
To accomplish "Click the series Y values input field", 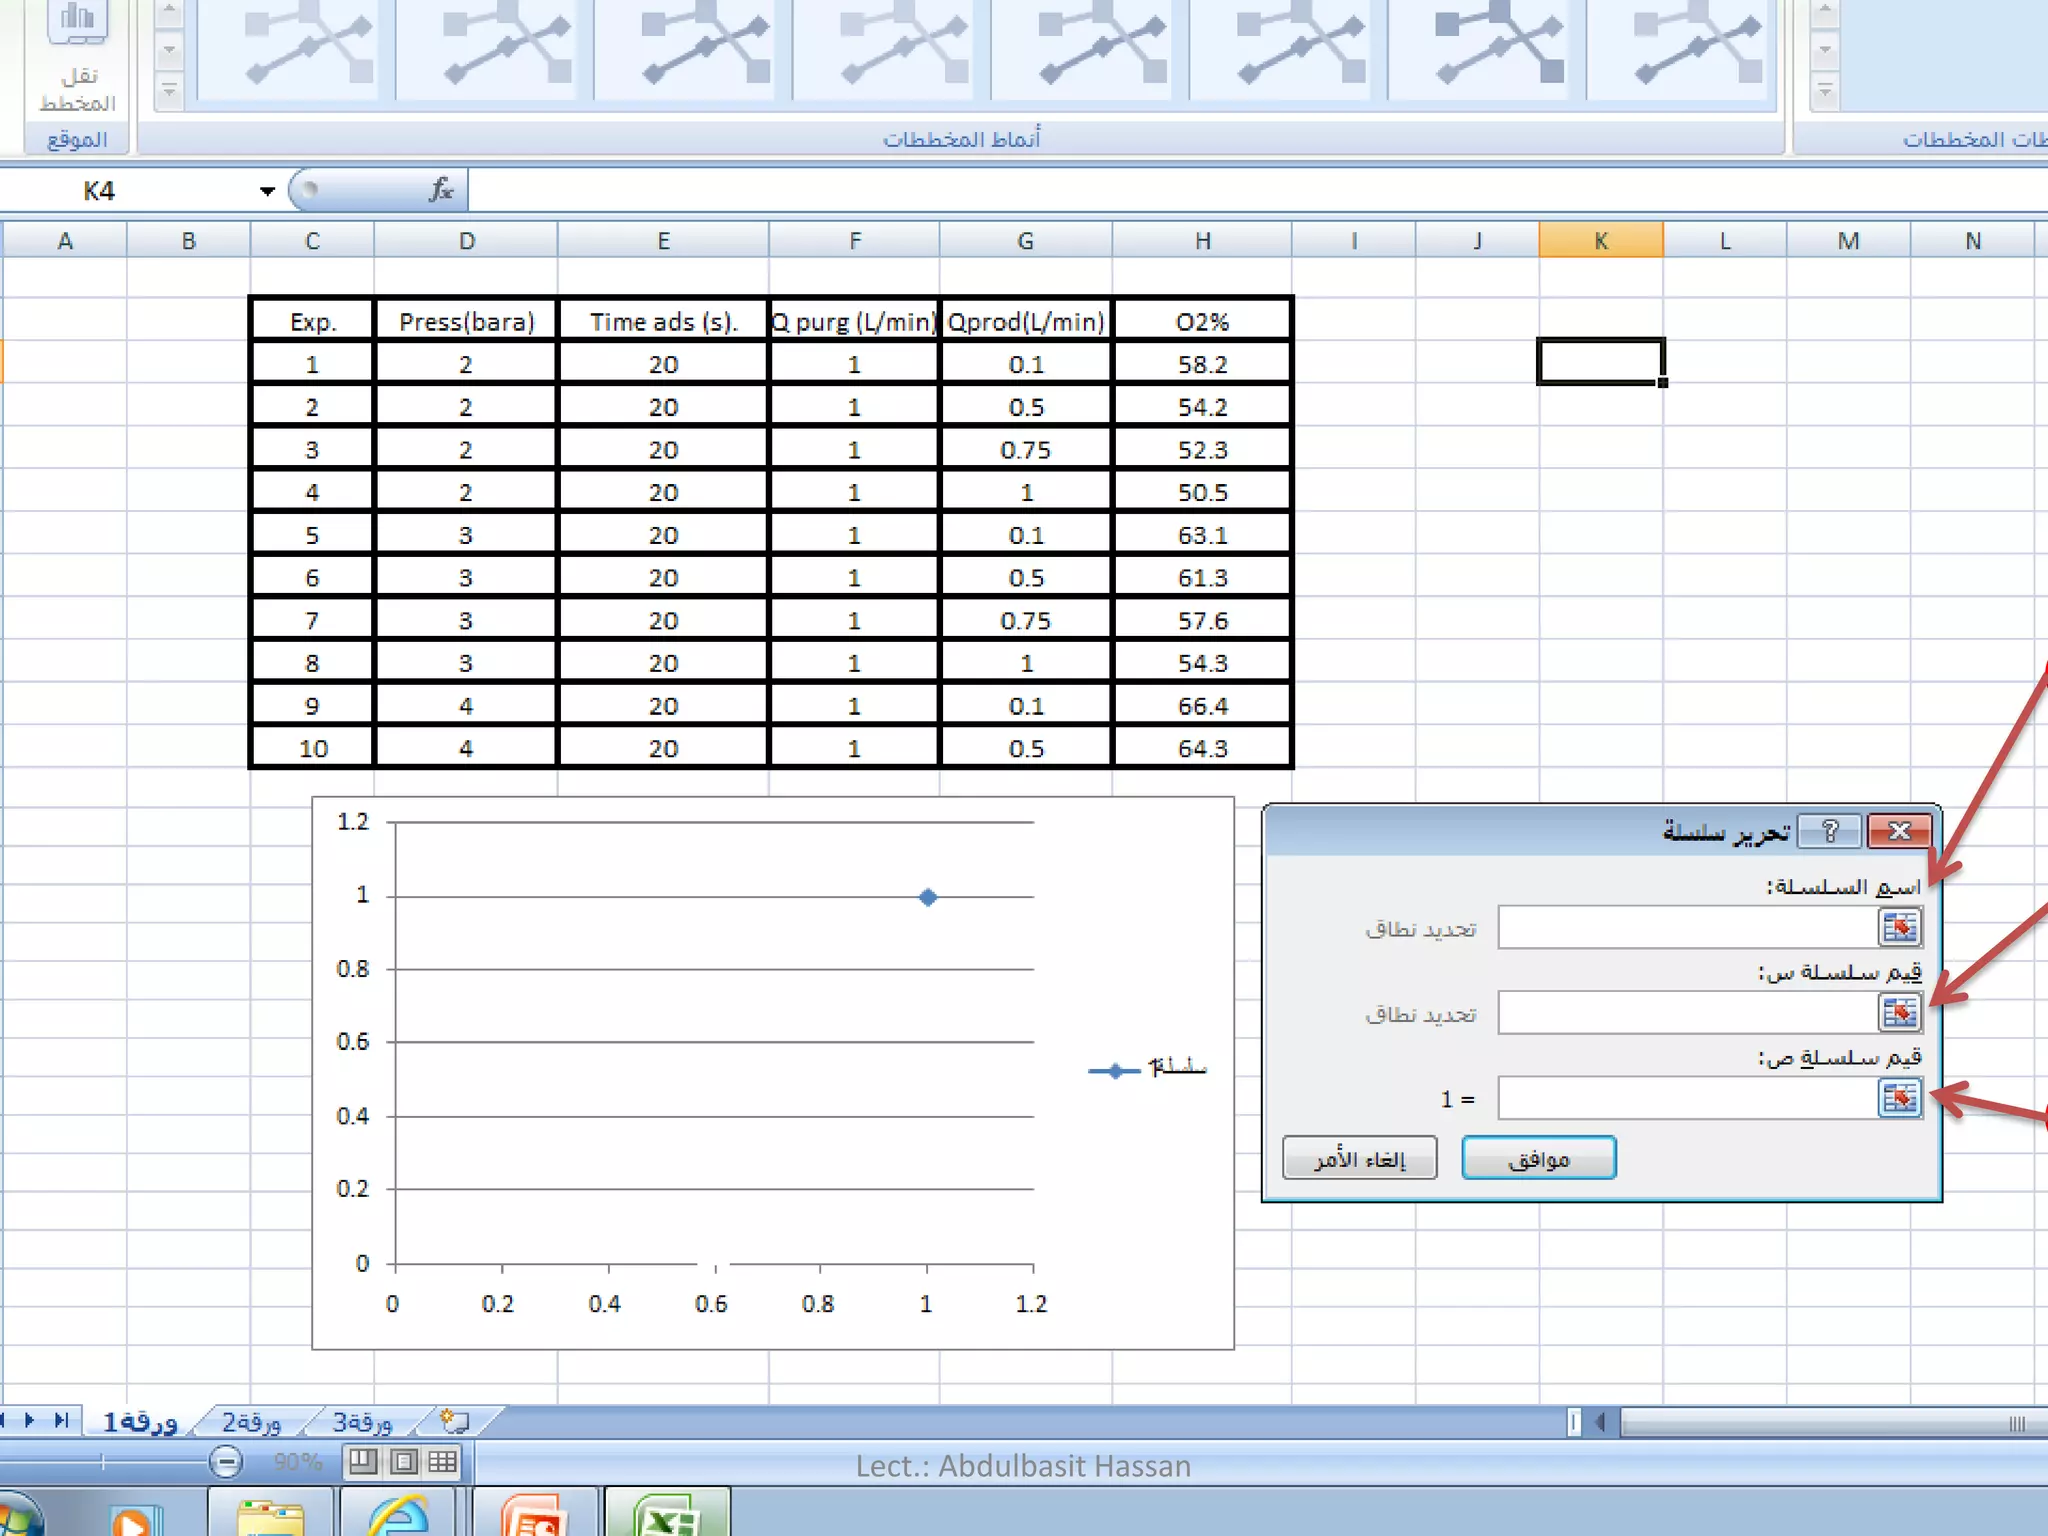I will point(1686,1099).
